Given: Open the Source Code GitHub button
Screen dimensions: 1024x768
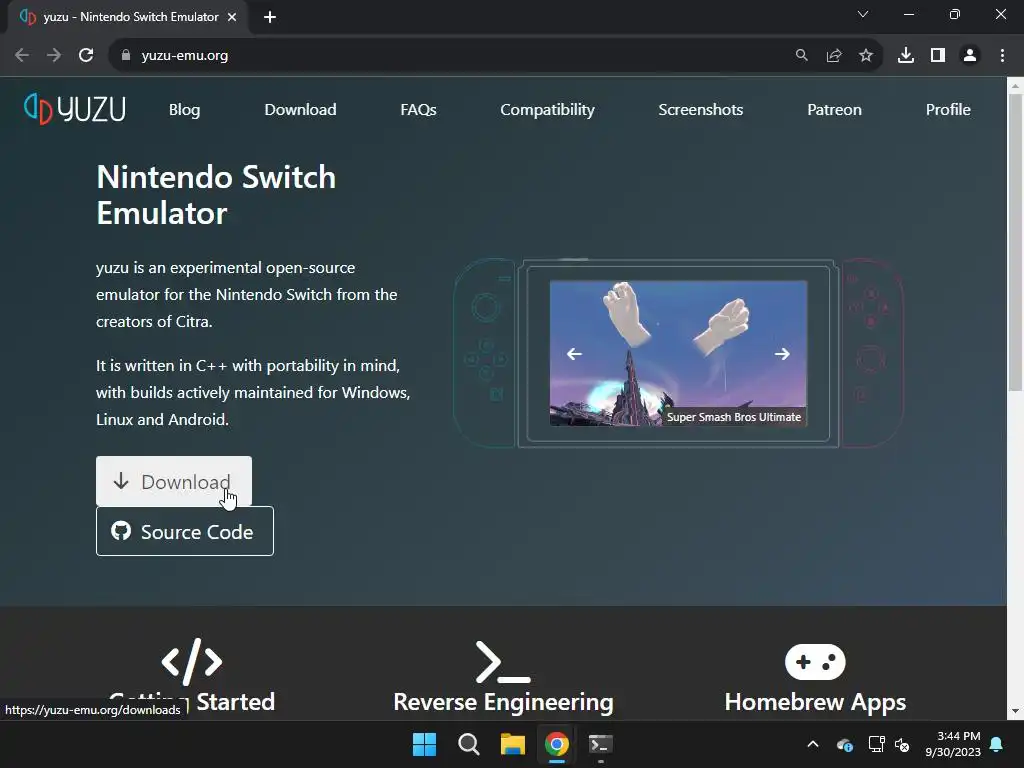Looking at the screenshot, I should 185,531.
